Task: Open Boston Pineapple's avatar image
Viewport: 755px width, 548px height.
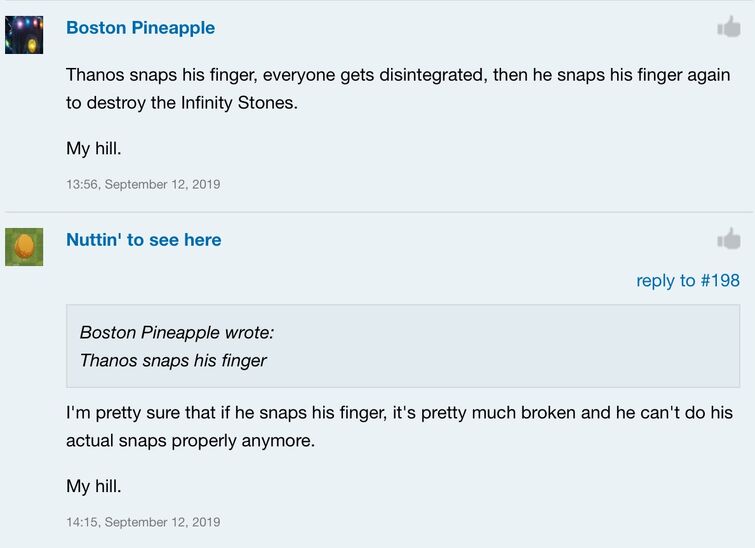Action: click(x=24, y=35)
